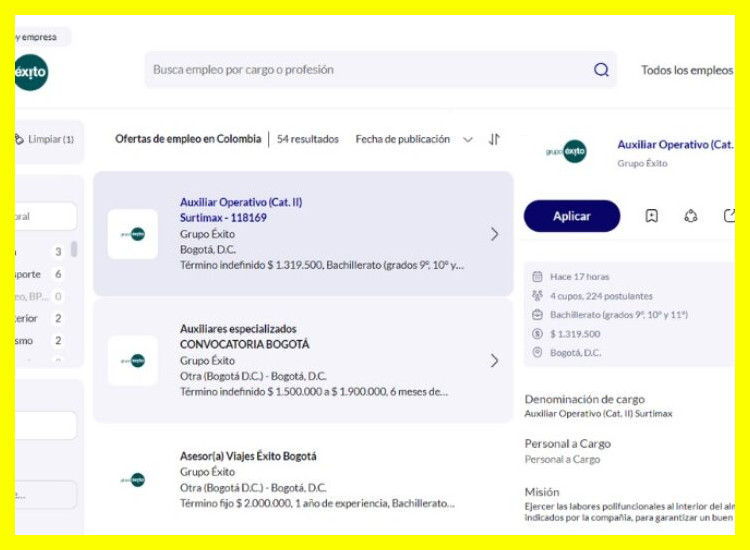Select the filter option with count 3
Screen dimensions: 750x550
point(40,252)
